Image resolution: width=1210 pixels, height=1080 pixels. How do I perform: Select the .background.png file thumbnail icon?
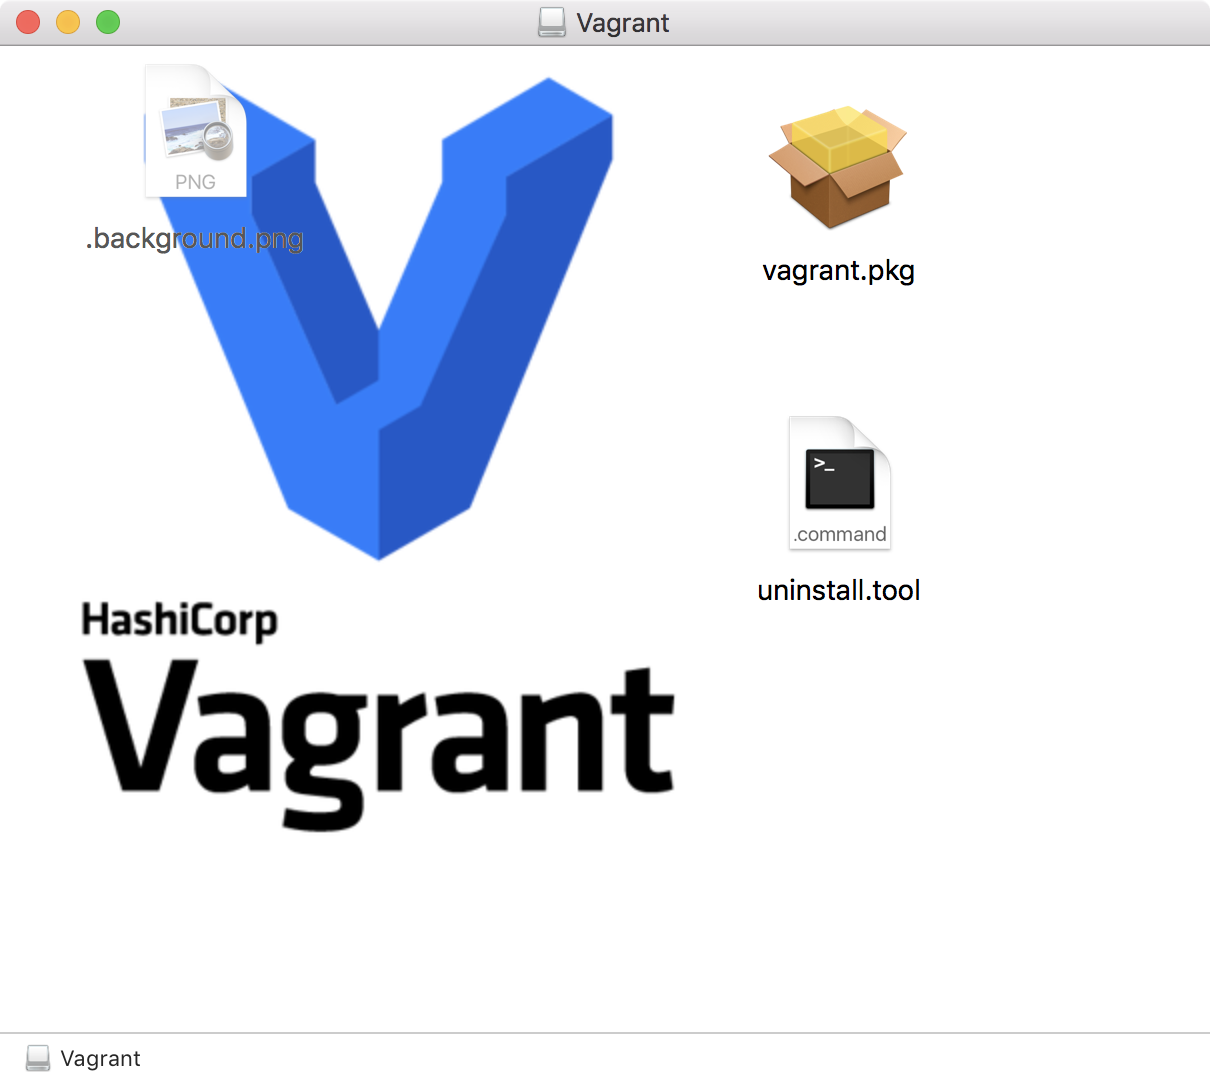tap(195, 130)
